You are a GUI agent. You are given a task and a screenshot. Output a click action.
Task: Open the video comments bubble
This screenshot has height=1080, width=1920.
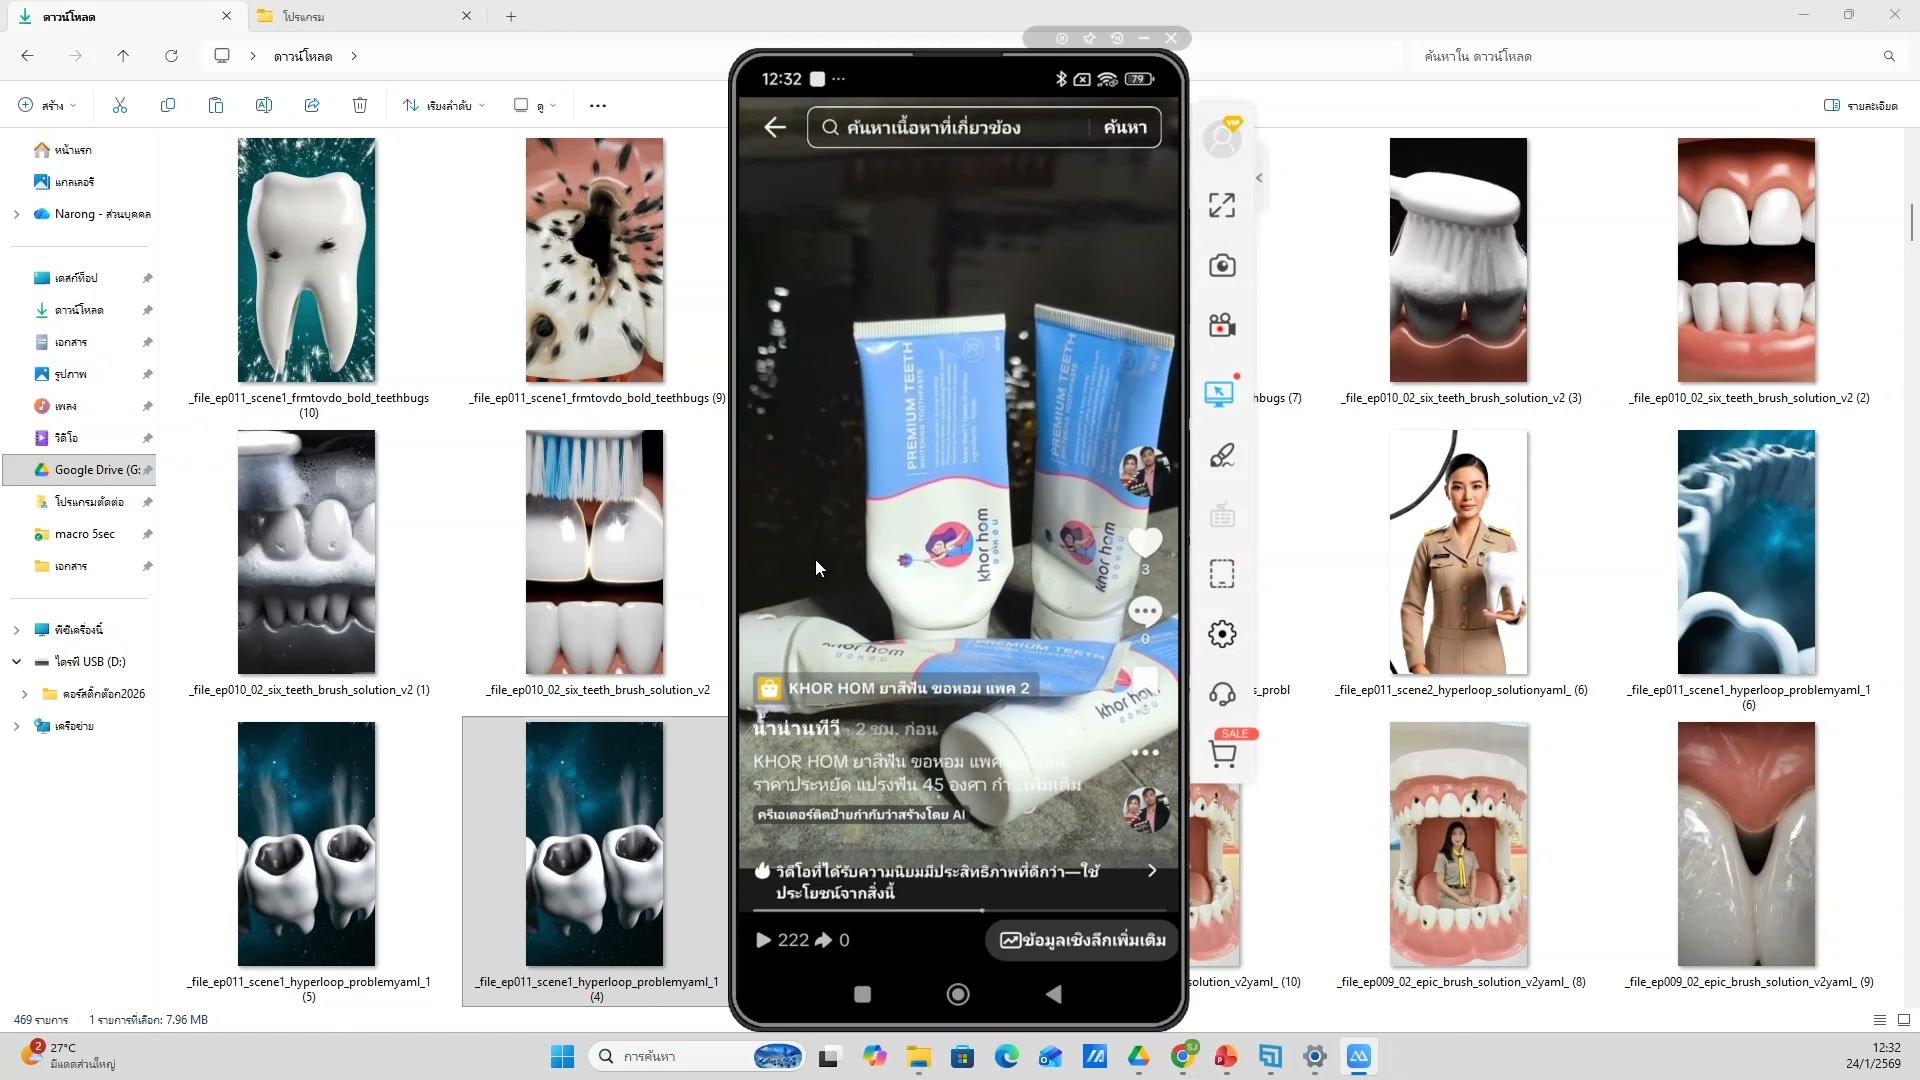[x=1145, y=610]
